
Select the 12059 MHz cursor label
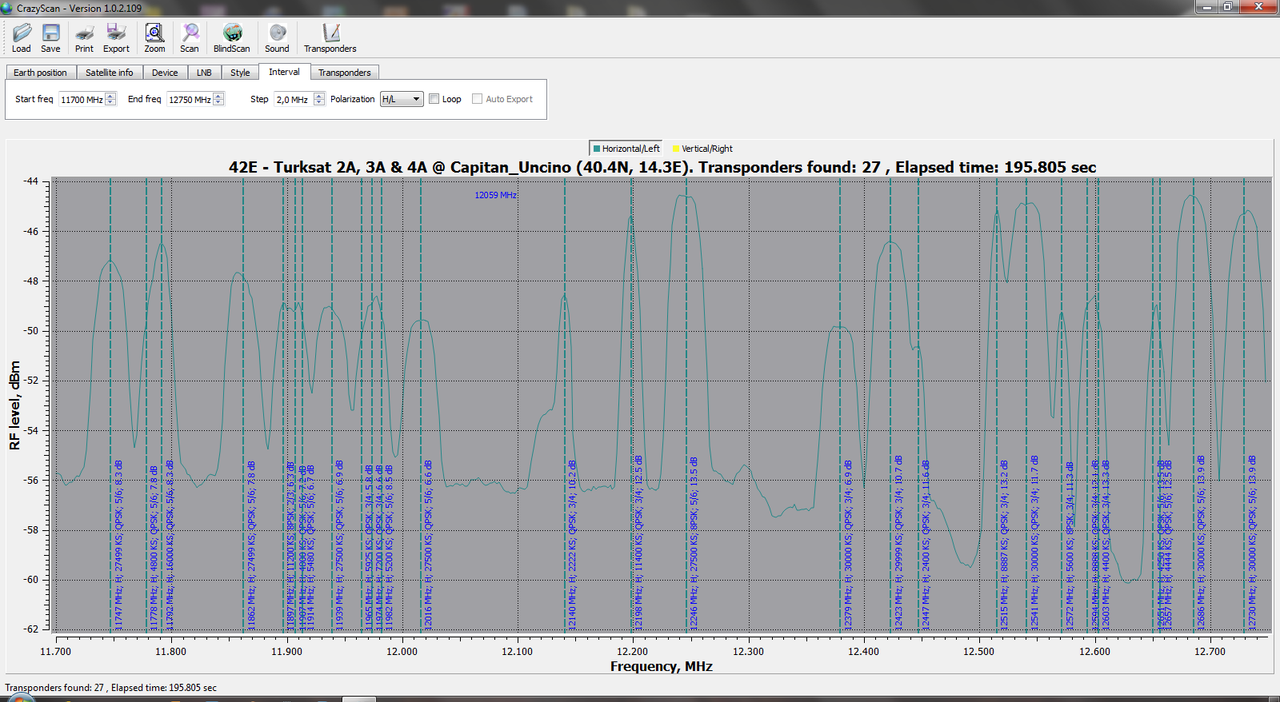pos(495,195)
